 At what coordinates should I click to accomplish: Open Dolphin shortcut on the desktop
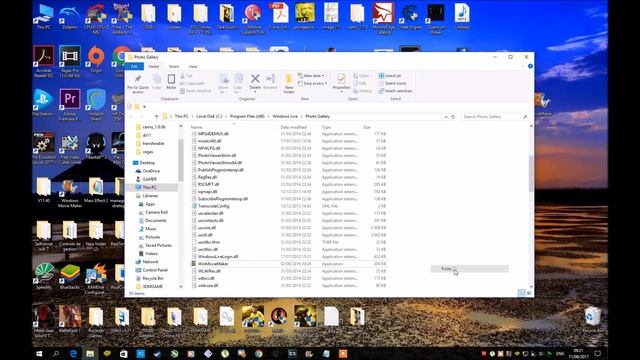coord(69,17)
